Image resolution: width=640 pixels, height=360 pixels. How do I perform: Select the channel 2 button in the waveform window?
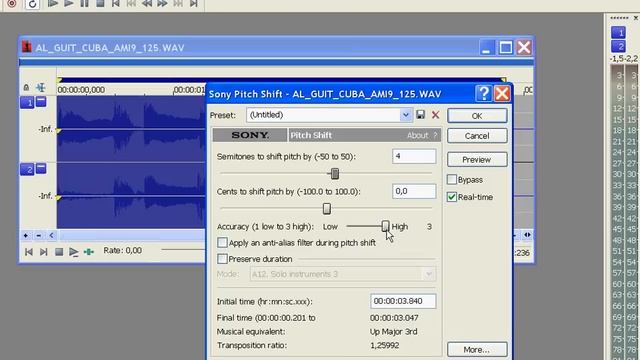[x=27, y=169]
